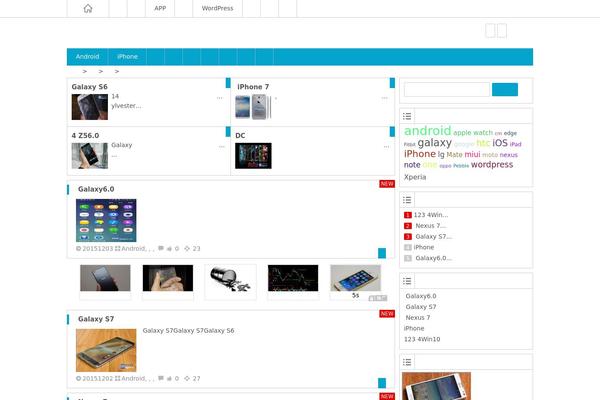600x400 pixels.
Task: Open recent post 'Galaxy6.0' in sidebar list
Action: click(421, 296)
